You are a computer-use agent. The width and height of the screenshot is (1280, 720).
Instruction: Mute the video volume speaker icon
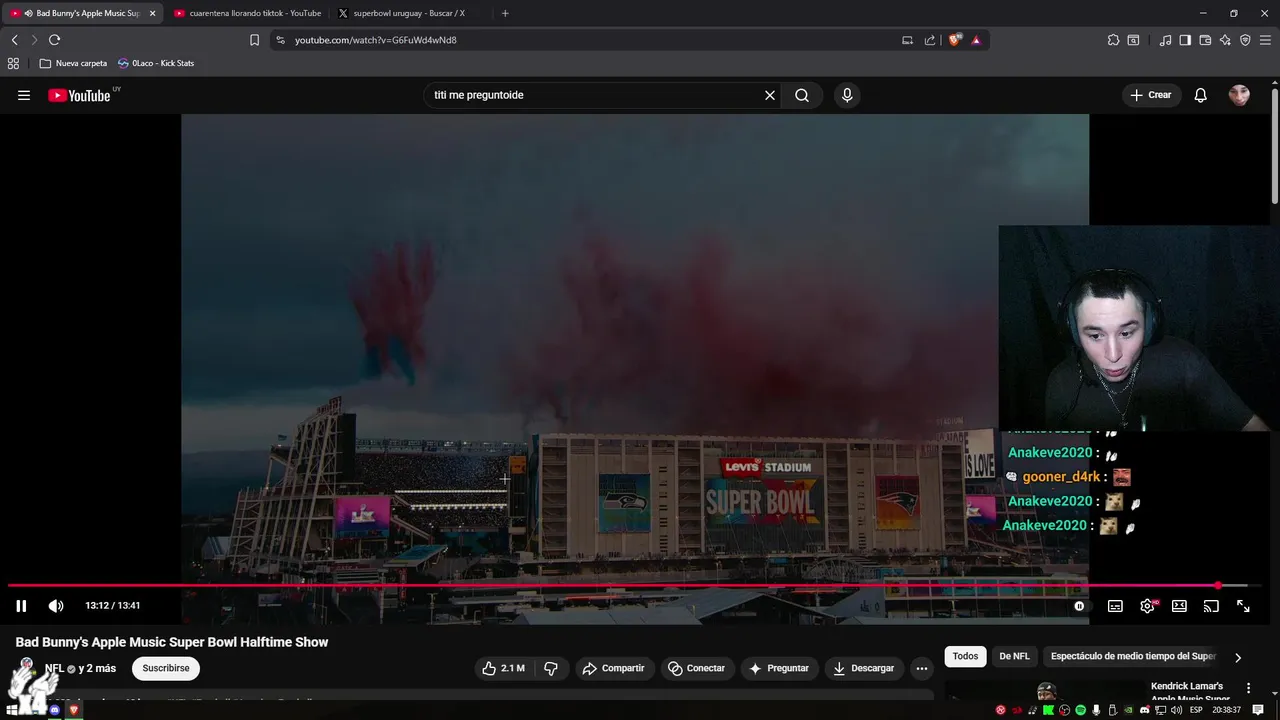coord(56,605)
